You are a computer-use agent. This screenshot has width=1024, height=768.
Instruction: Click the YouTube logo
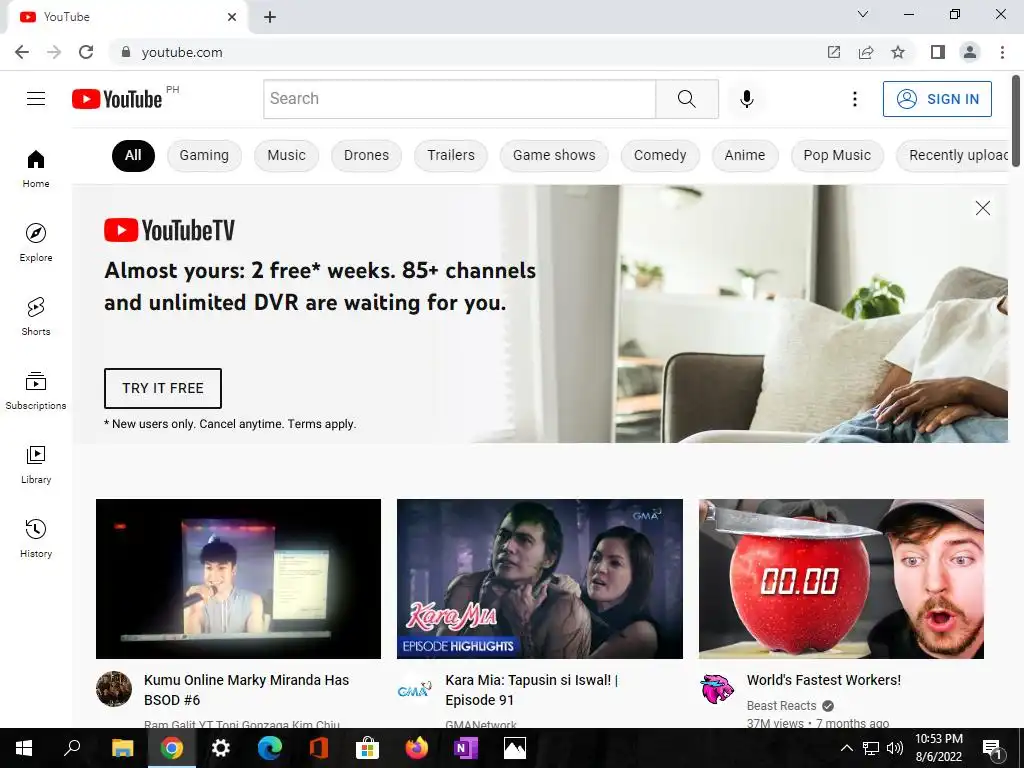tap(117, 99)
